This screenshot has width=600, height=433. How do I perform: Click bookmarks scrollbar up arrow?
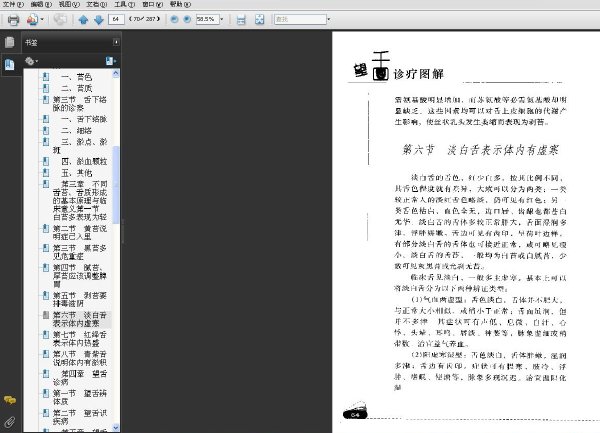click(116, 73)
